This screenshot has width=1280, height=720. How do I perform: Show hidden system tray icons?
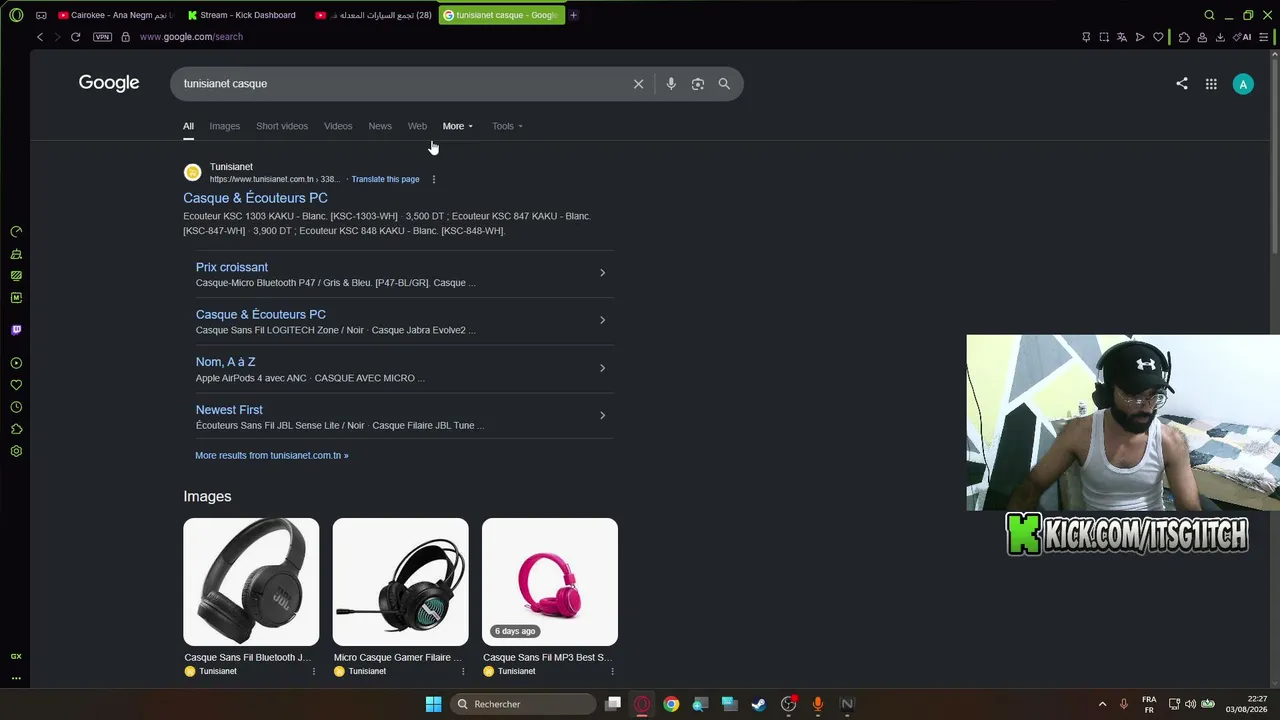(x=1102, y=704)
